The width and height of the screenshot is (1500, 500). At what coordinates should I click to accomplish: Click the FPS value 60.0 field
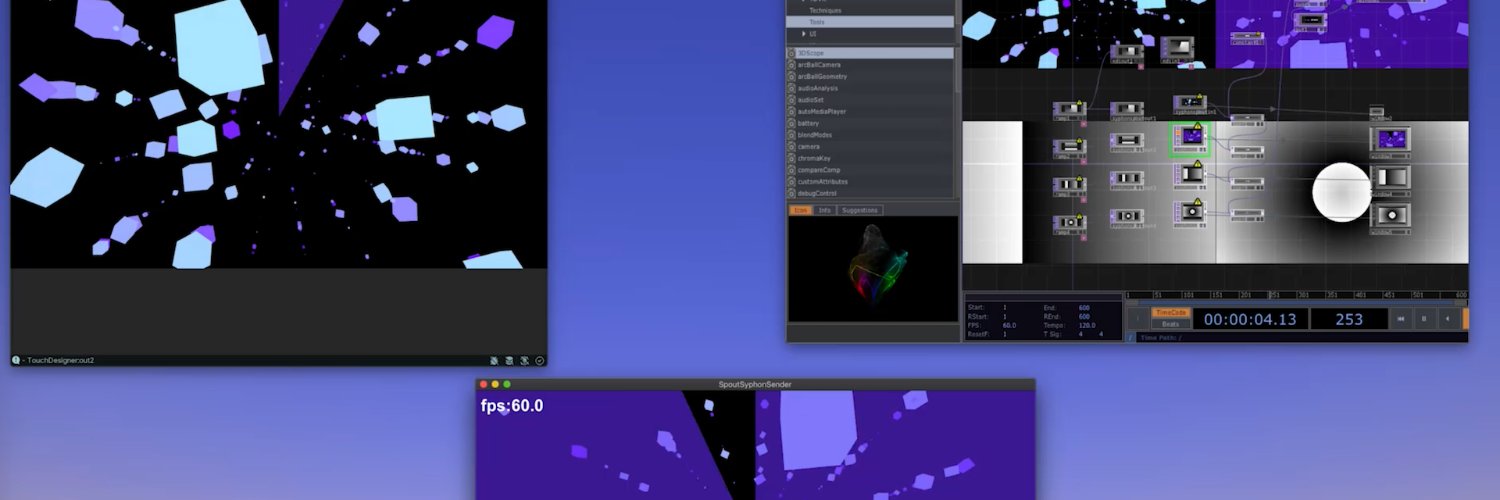pos(1011,325)
